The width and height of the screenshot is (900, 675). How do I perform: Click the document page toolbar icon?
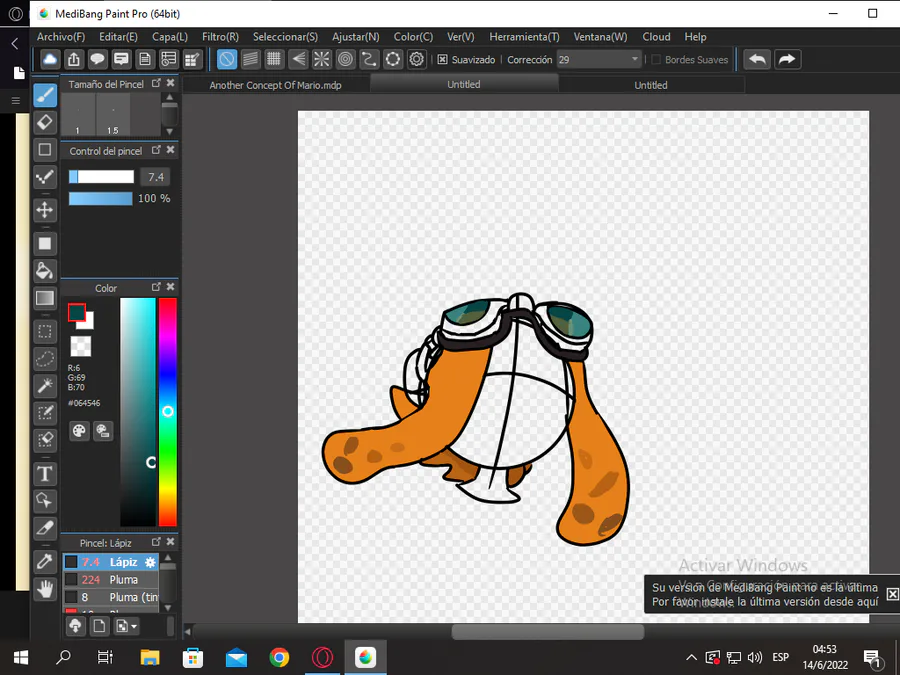[x=145, y=59]
